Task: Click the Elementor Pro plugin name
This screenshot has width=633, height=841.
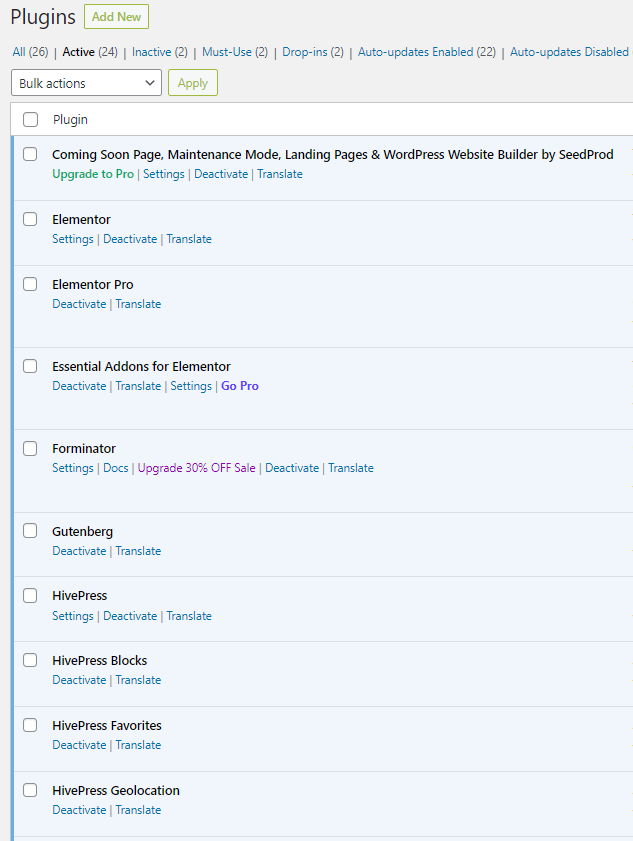Action: click(93, 285)
